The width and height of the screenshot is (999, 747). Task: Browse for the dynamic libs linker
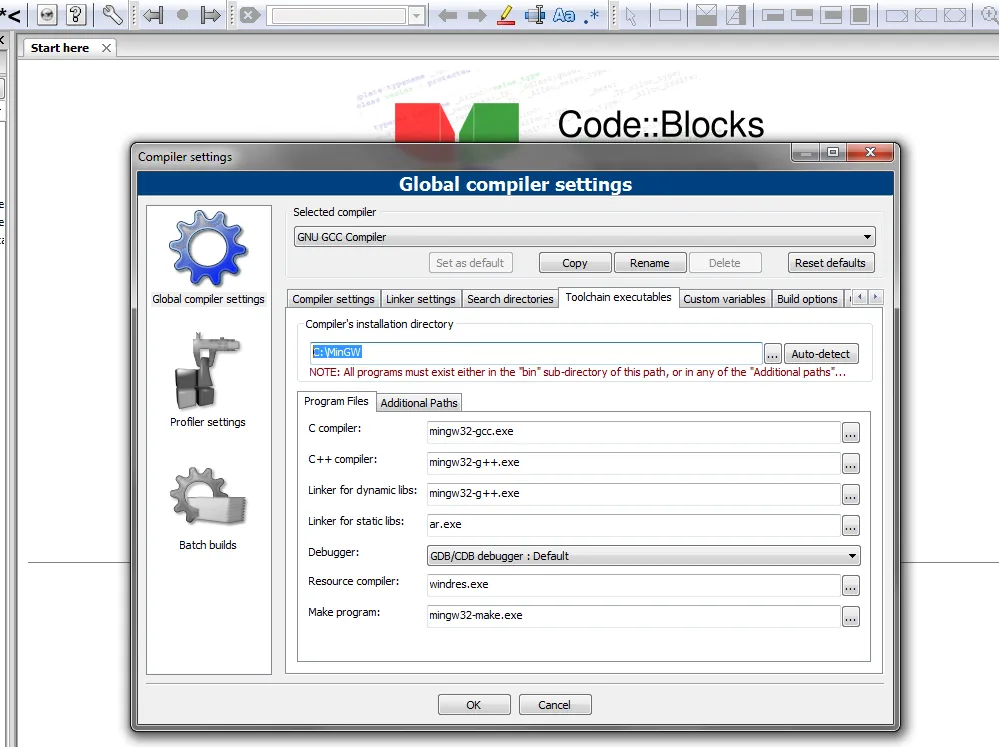(851, 495)
